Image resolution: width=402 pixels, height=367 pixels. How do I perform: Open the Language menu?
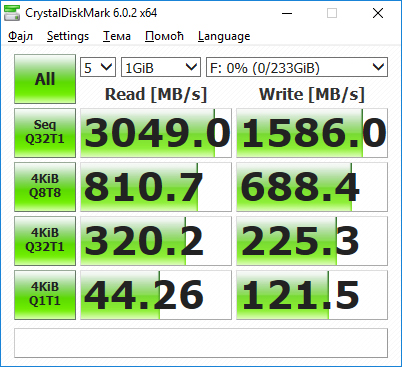(x=224, y=36)
